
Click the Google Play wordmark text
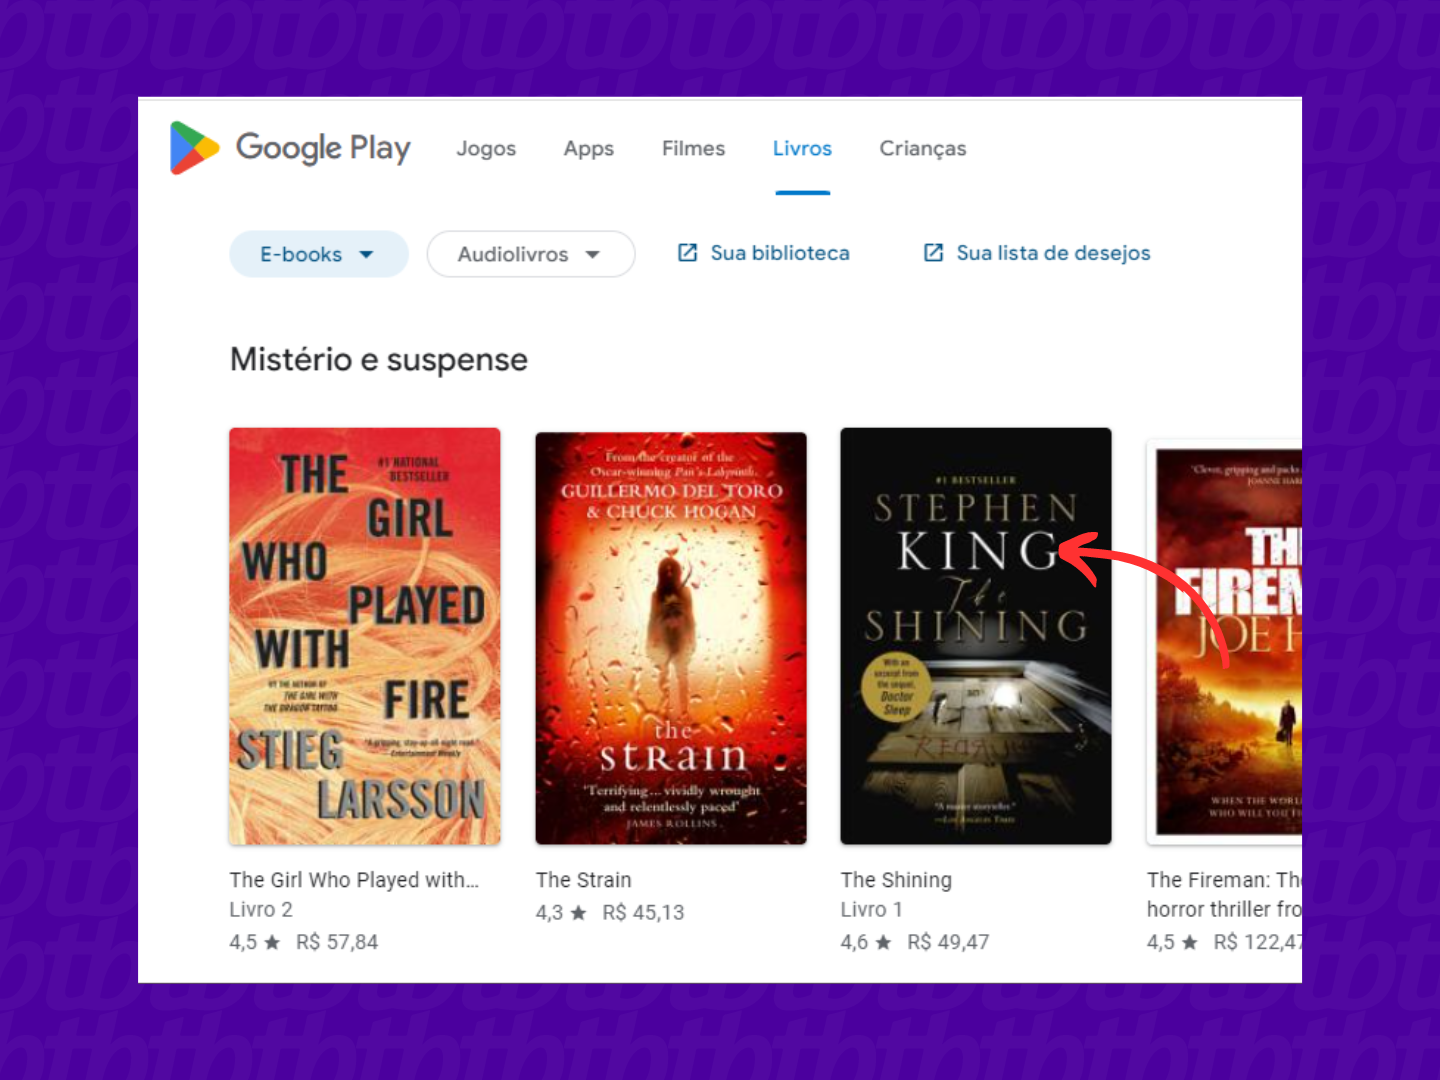(x=323, y=148)
